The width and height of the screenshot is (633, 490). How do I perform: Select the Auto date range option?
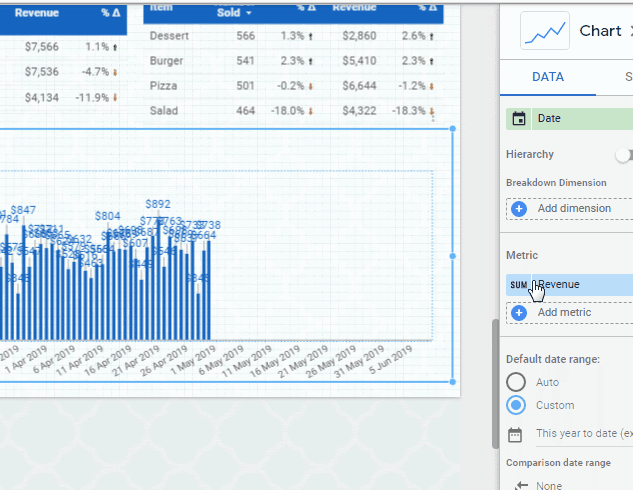click(x=516, y=382)
